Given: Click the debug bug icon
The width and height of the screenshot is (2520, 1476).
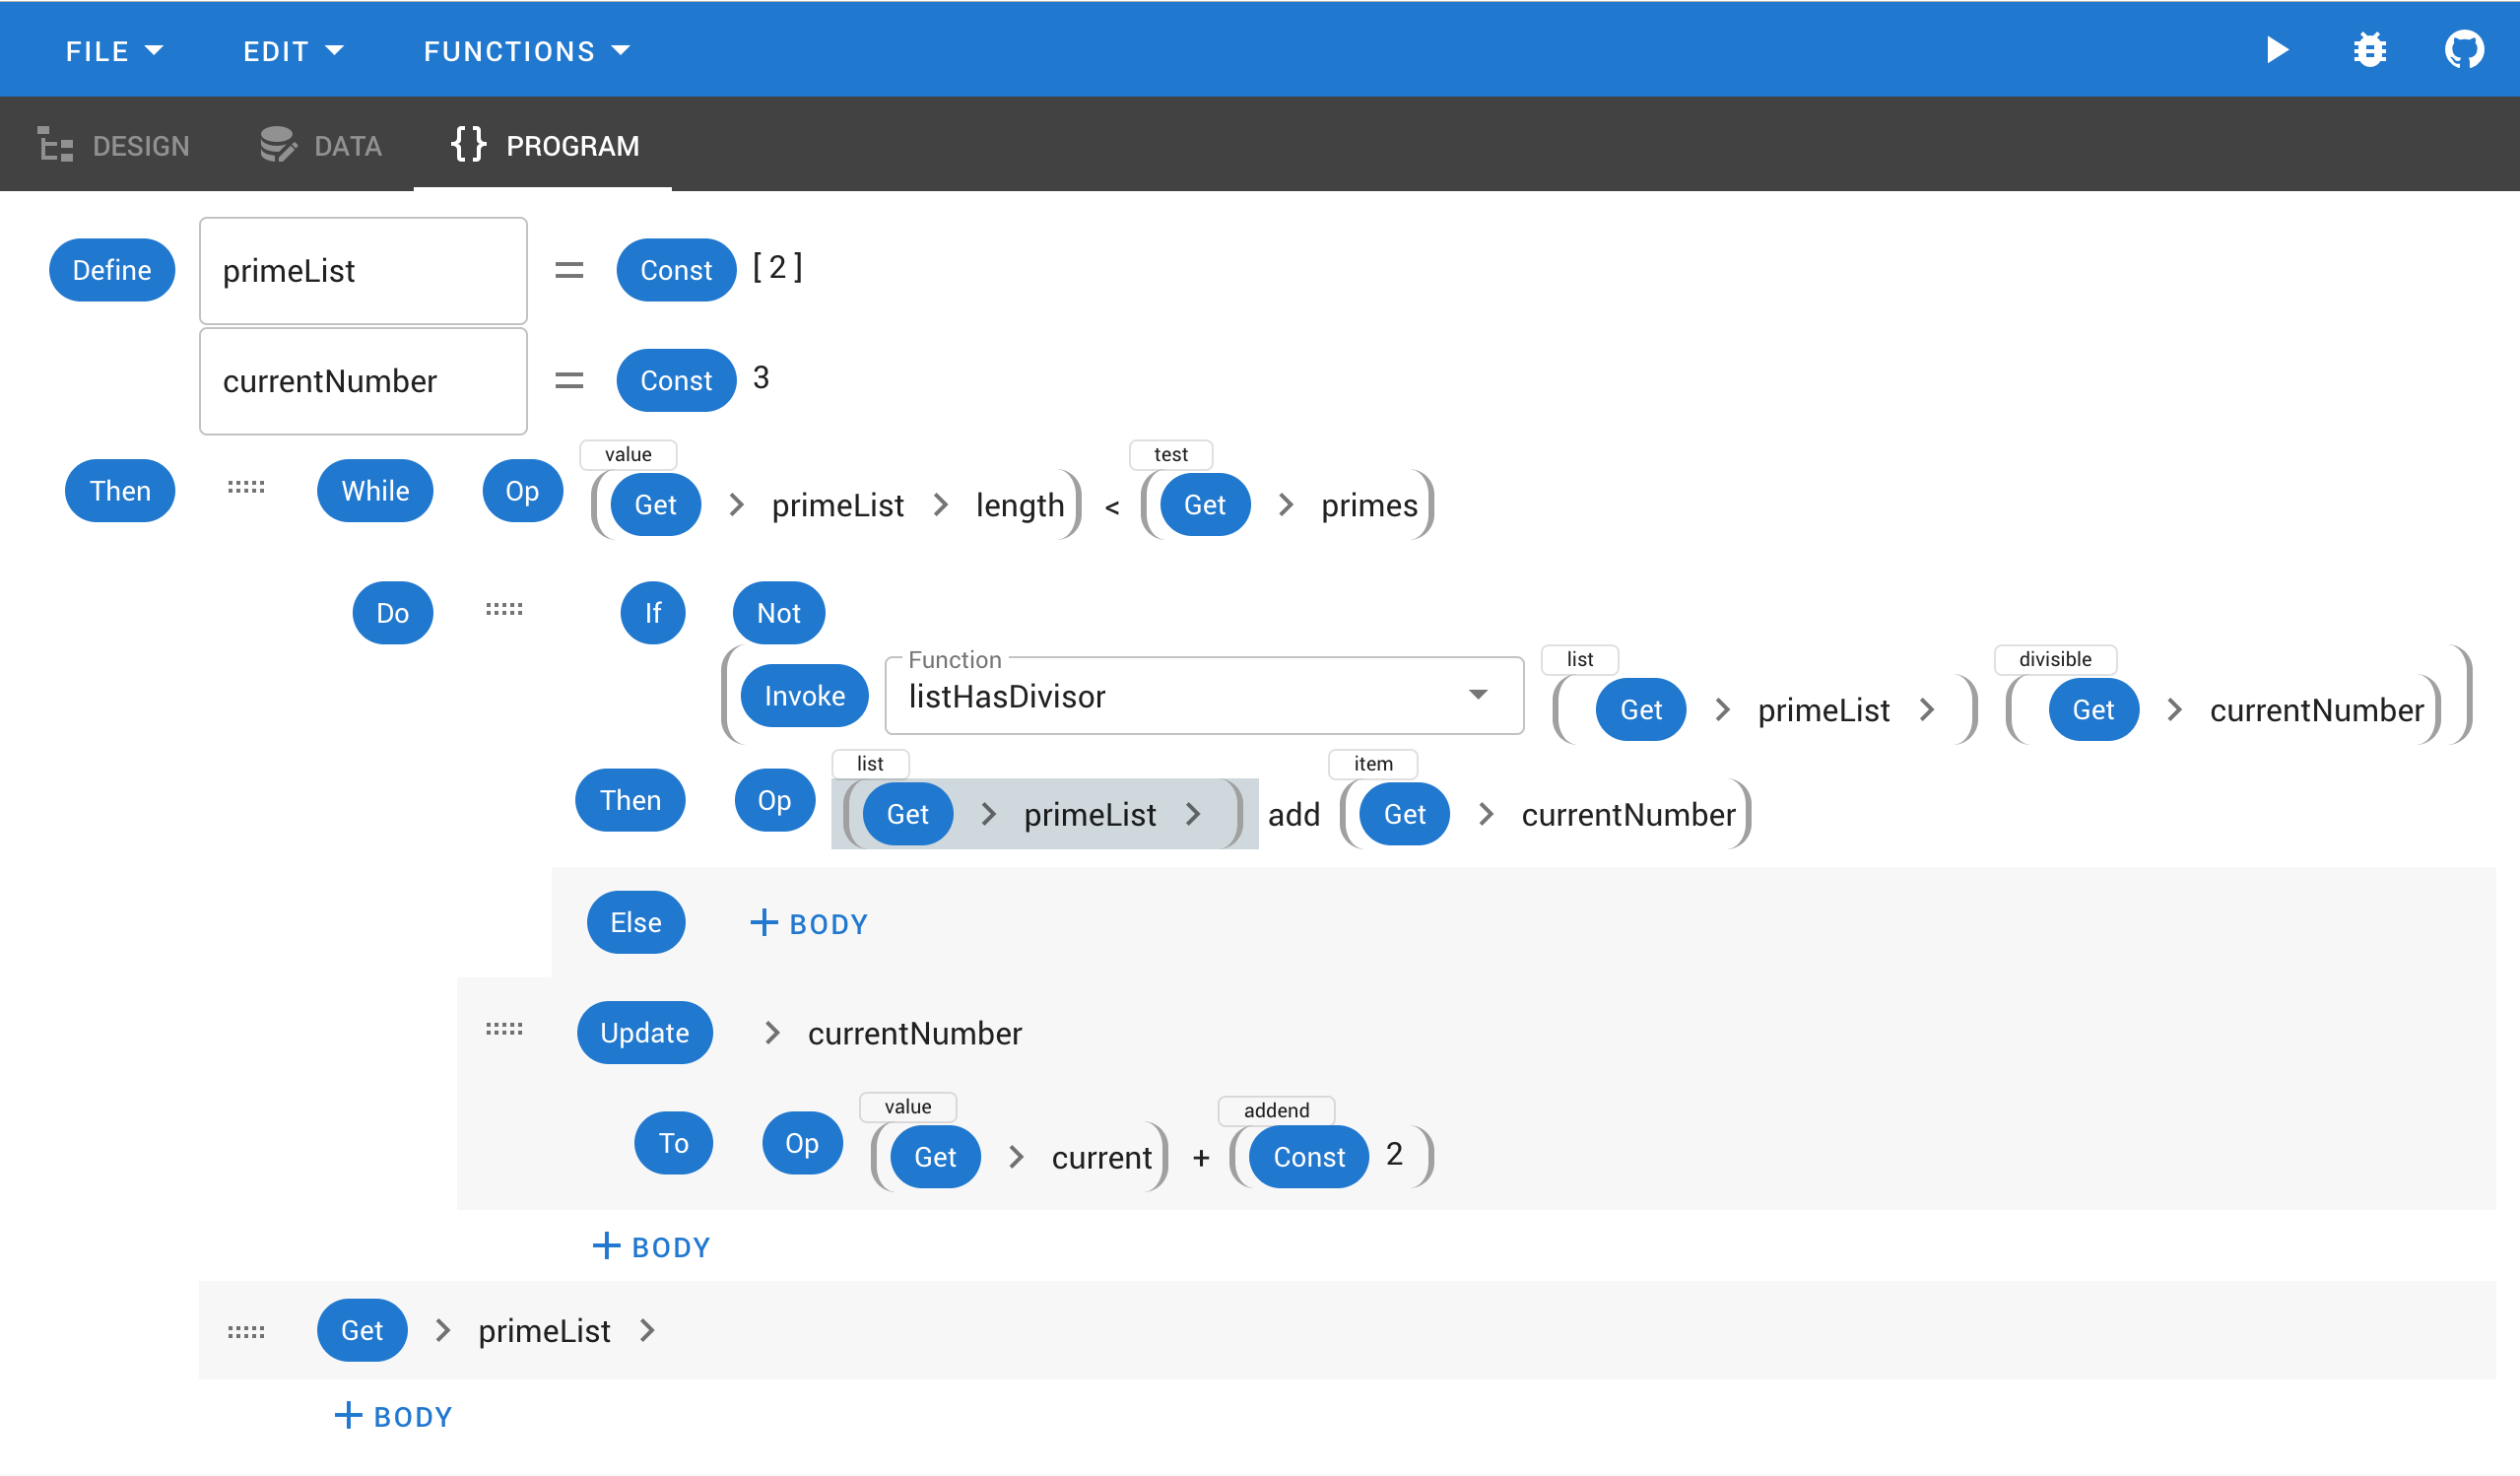Looking at the screenshot, I should (2369, 50).
